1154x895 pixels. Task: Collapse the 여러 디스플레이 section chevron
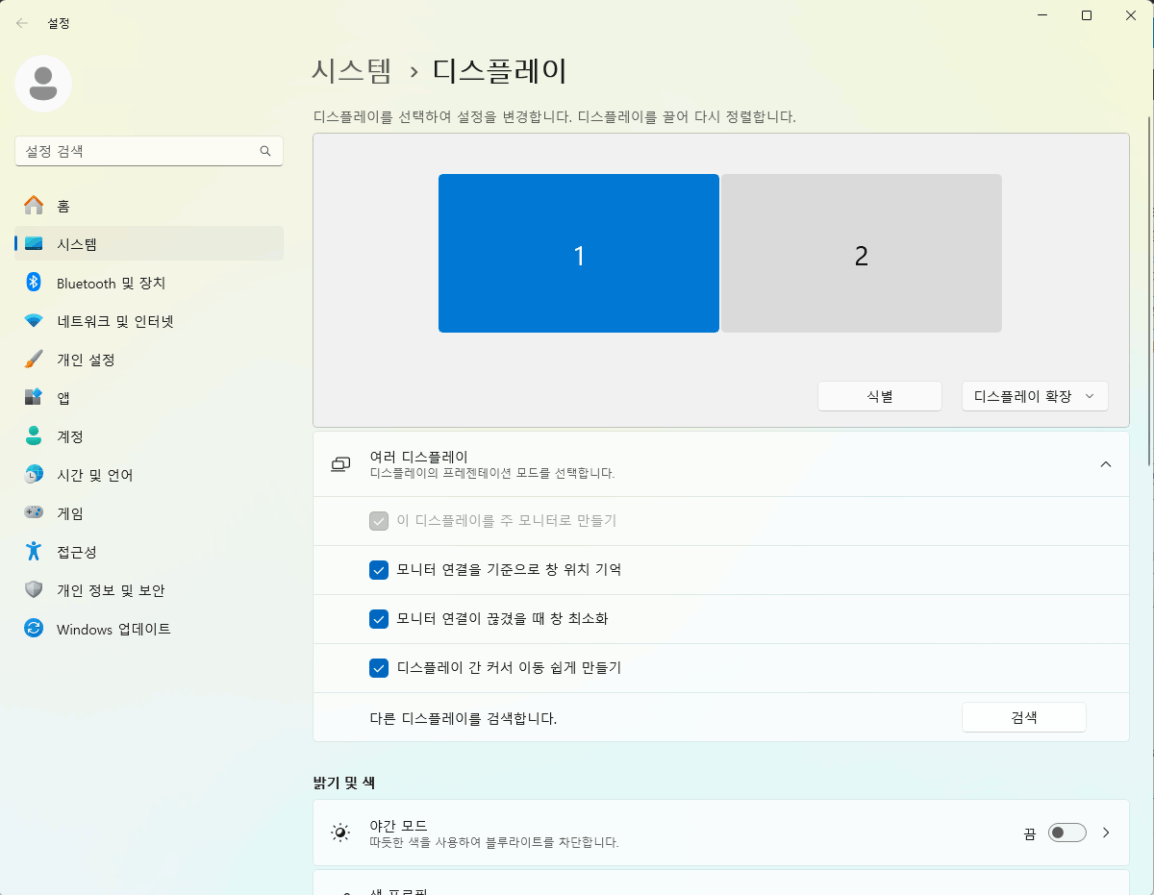click(x=1106, y=464)
